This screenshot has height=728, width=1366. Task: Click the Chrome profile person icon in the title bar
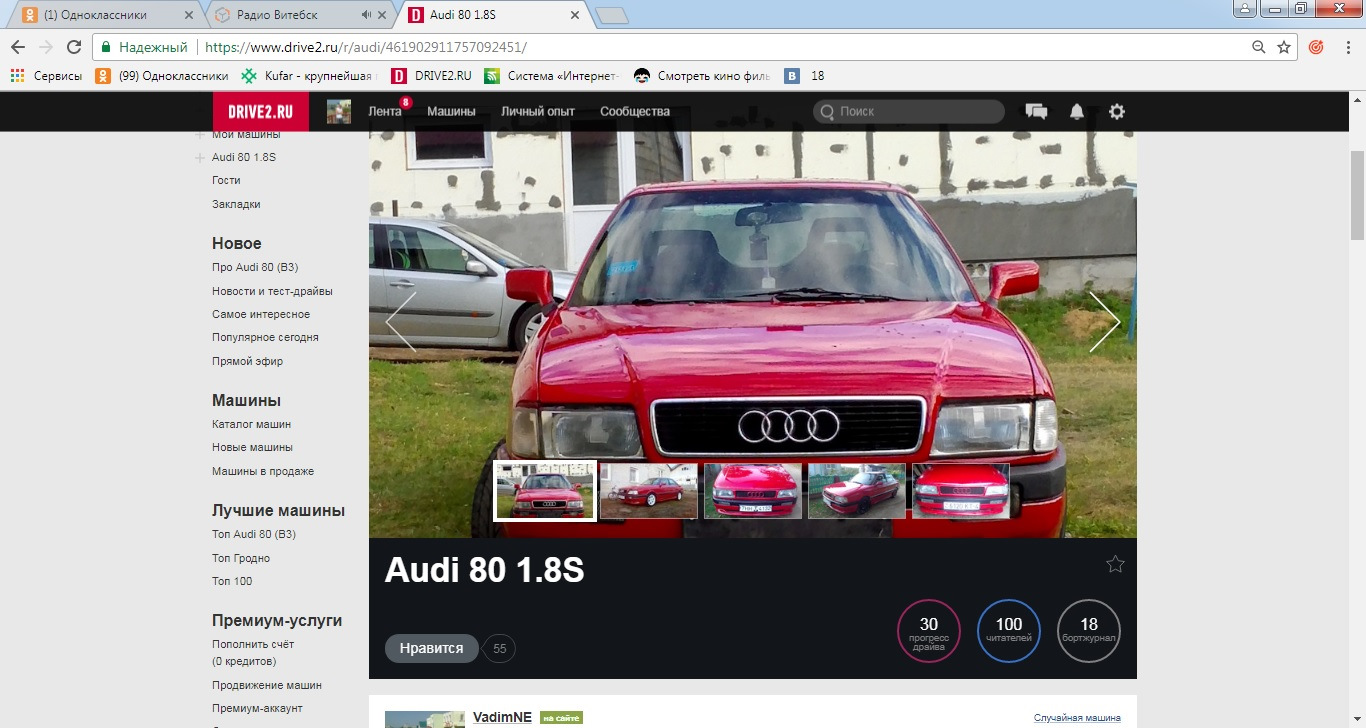(x=1245, y=8)
